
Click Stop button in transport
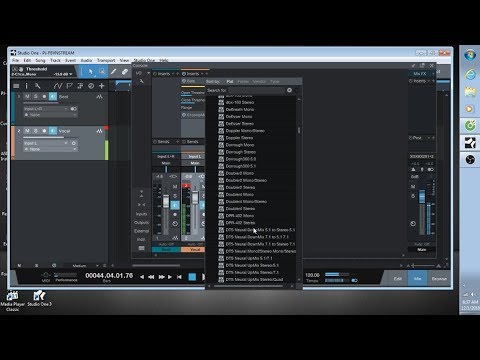click(192, 277)
